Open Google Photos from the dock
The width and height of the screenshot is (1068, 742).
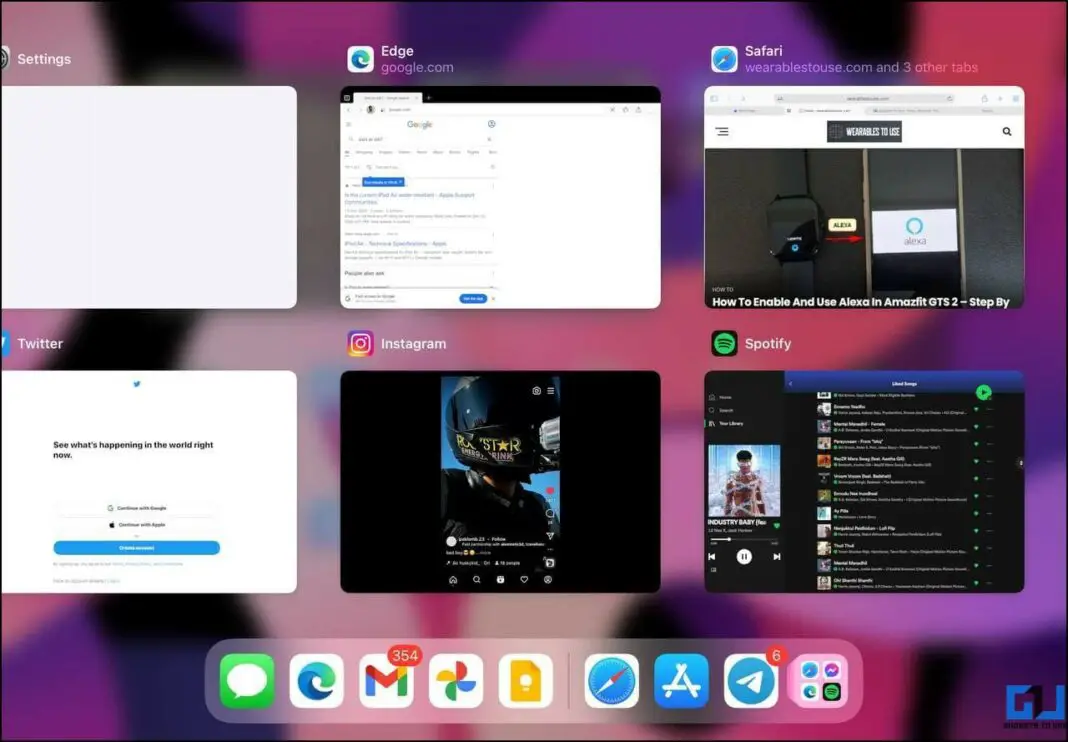tap(456, 681)
